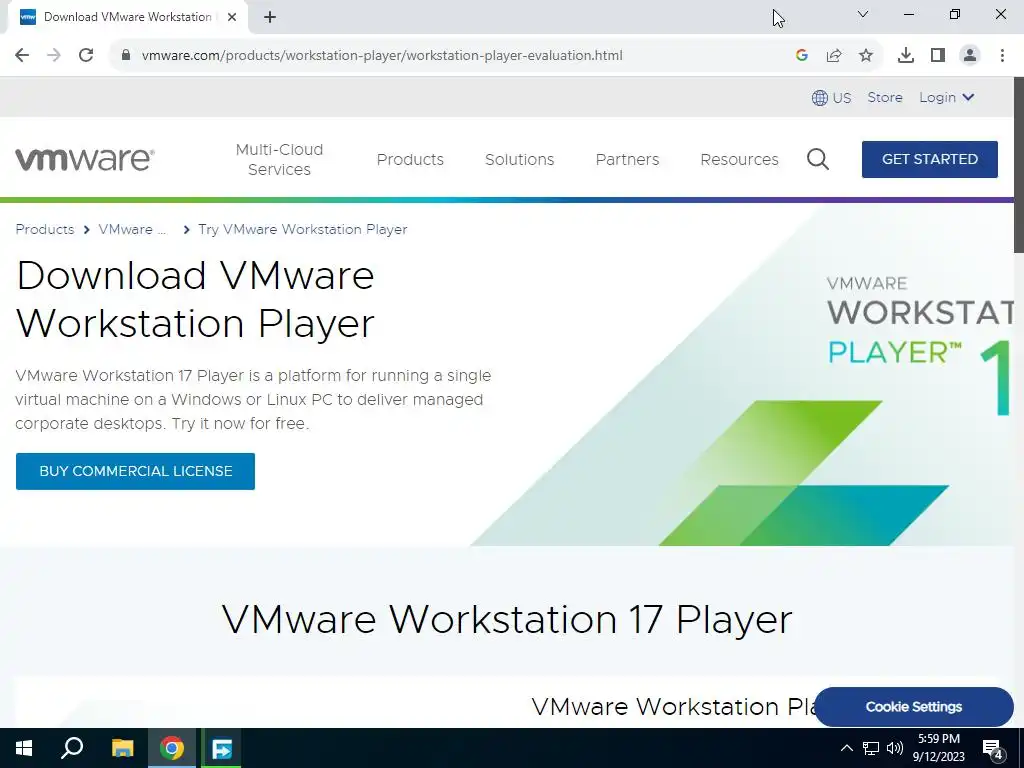The width and height of the screenshot is (1024, 768).
Task: Open the Solutions menu
Action: pos(519,159)
